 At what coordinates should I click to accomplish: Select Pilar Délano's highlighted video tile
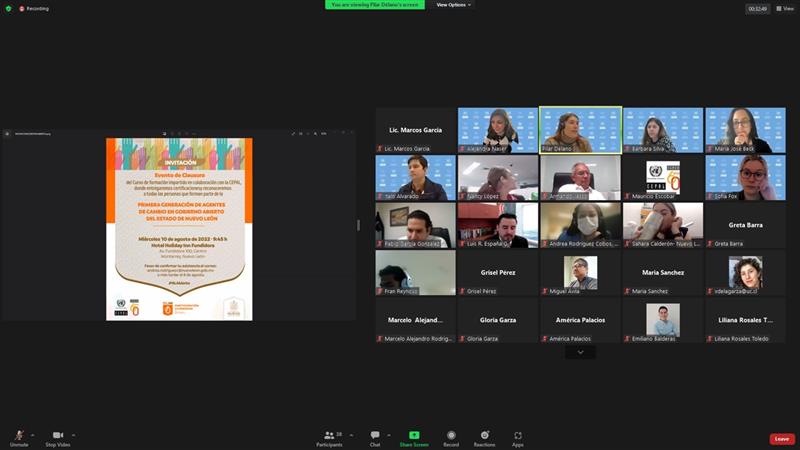tap(581, 130)
